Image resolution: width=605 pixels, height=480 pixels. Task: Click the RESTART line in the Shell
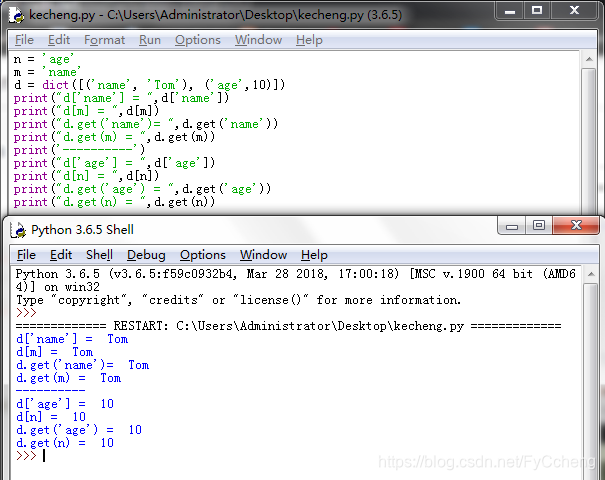[x=289, y=326]
